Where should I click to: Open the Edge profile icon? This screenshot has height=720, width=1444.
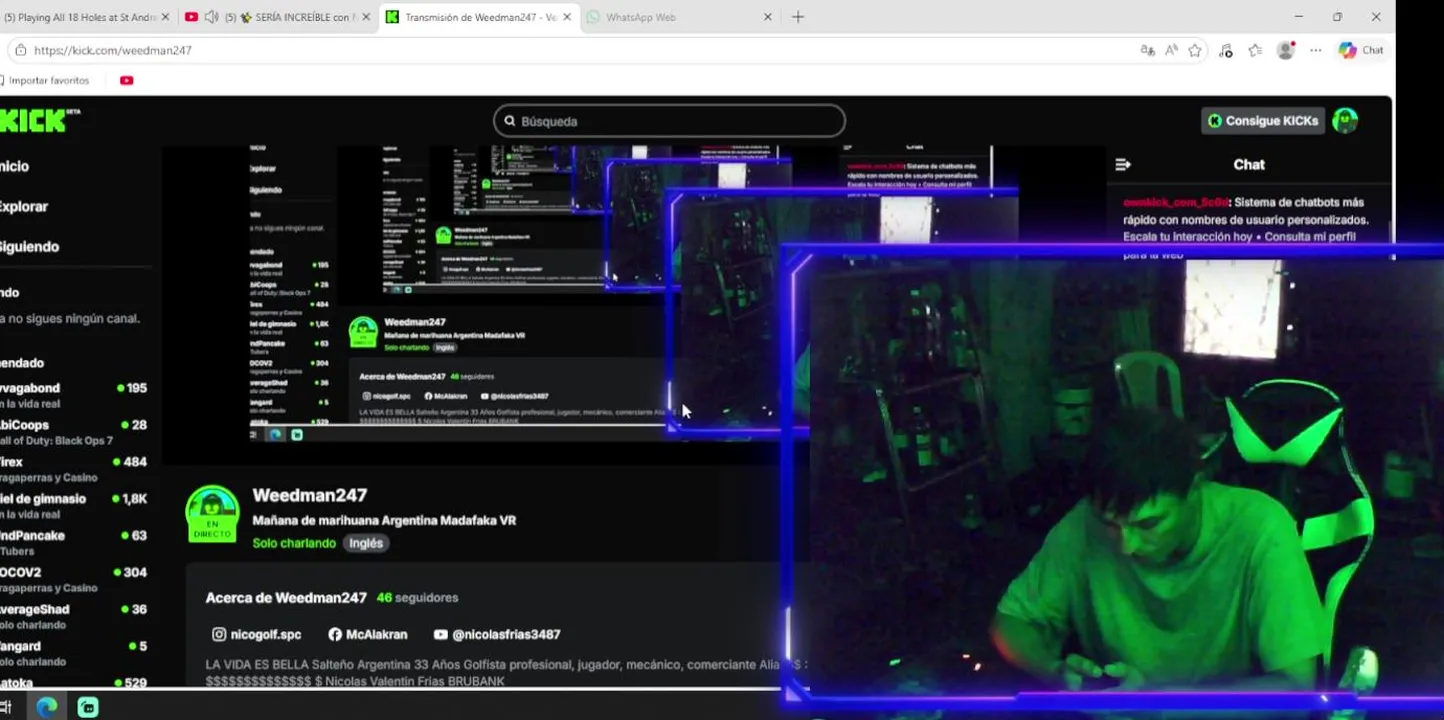point(1286,50)
